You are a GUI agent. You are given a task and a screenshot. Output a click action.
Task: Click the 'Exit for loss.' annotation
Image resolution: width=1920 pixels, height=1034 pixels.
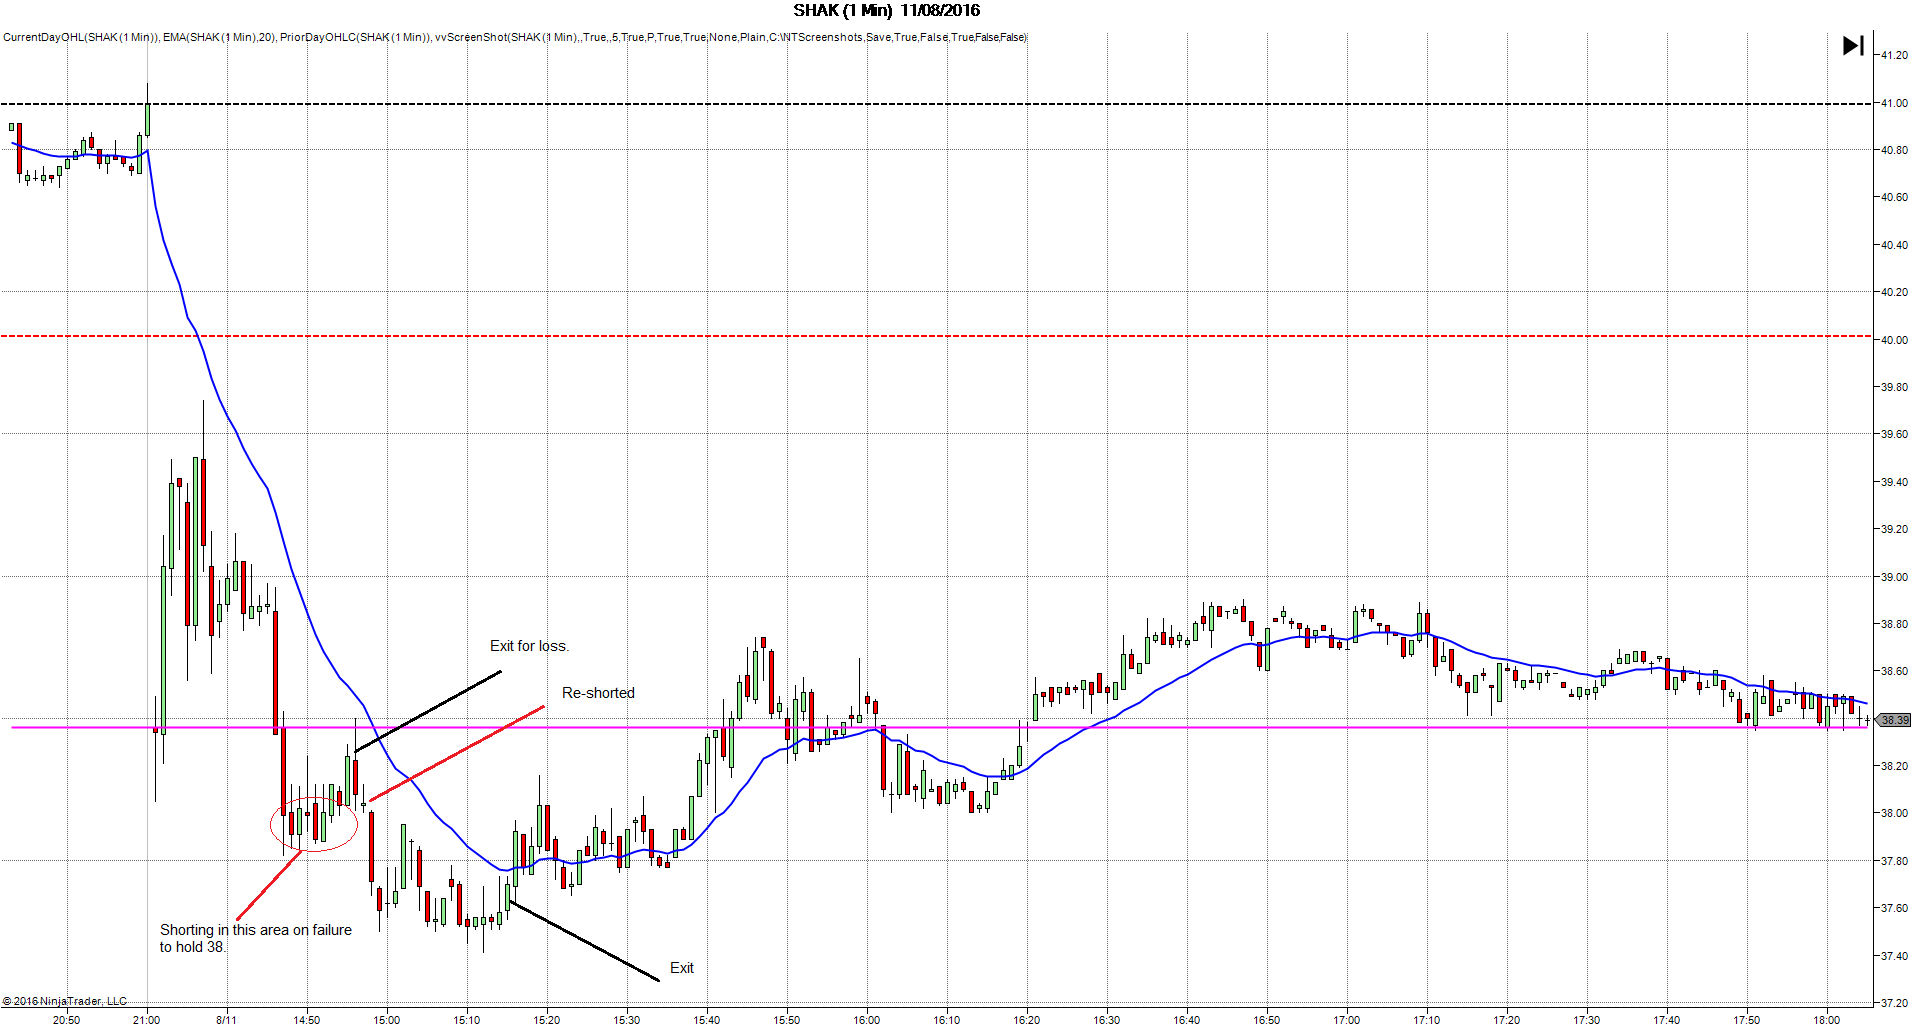point(529,646)
